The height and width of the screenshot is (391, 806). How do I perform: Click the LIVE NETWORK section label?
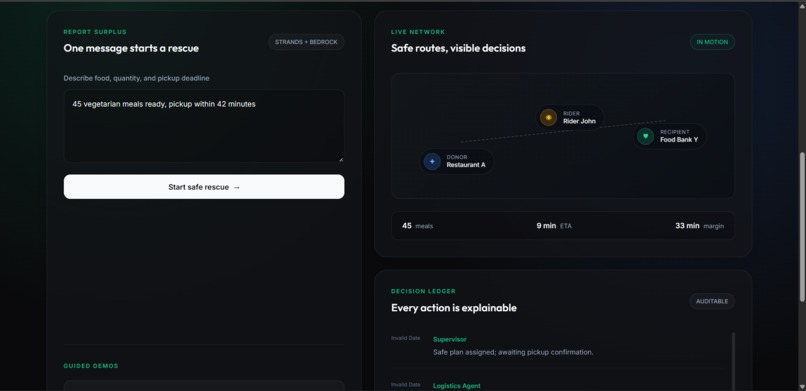418,32
